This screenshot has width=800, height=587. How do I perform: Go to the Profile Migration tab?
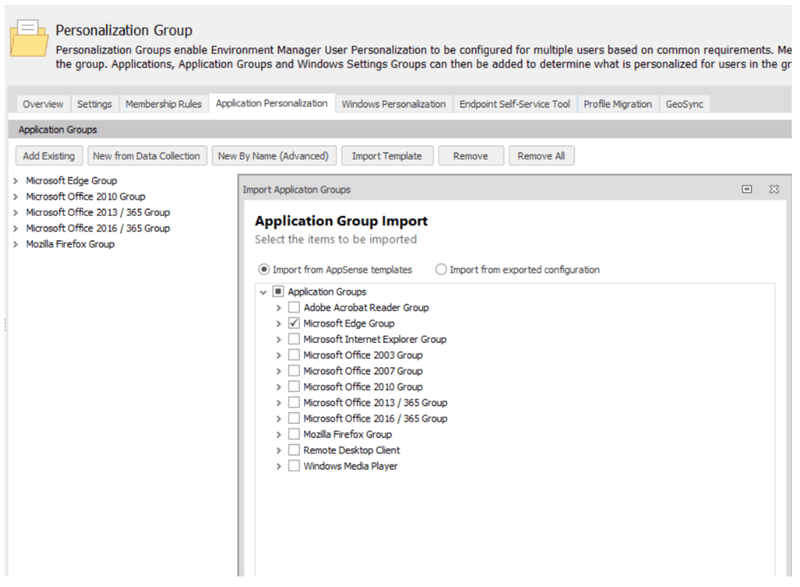pos(618,104)
